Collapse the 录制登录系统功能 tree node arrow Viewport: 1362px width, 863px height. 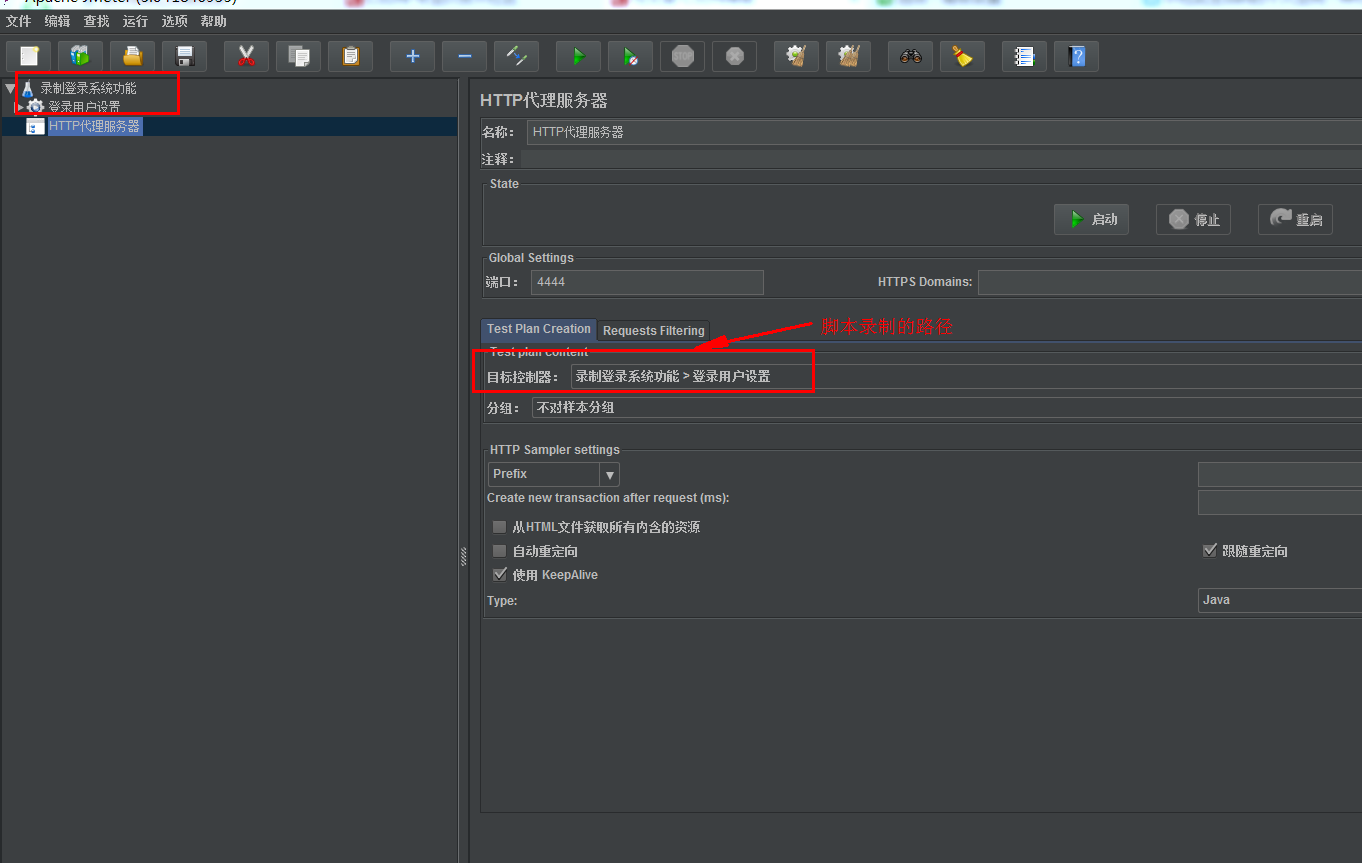[10, 88]
